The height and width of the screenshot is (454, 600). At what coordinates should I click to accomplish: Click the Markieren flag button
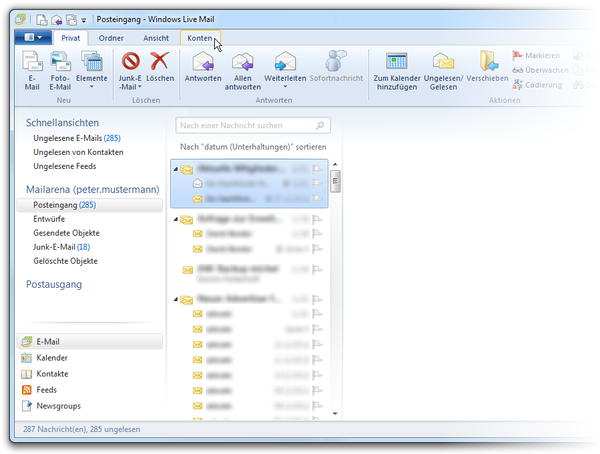point(536,56)
